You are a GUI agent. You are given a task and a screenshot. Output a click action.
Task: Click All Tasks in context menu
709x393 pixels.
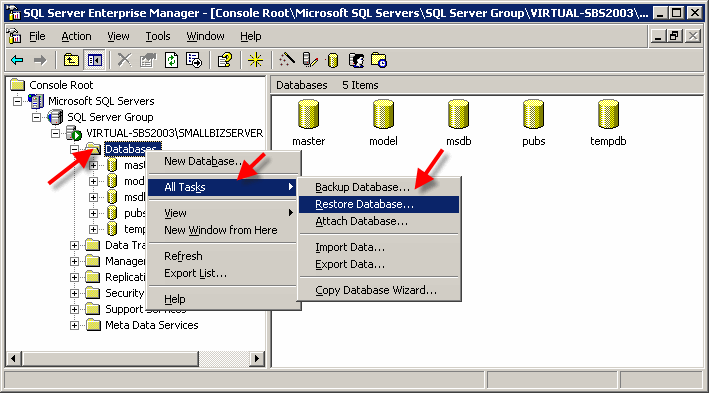click(223, 187)
